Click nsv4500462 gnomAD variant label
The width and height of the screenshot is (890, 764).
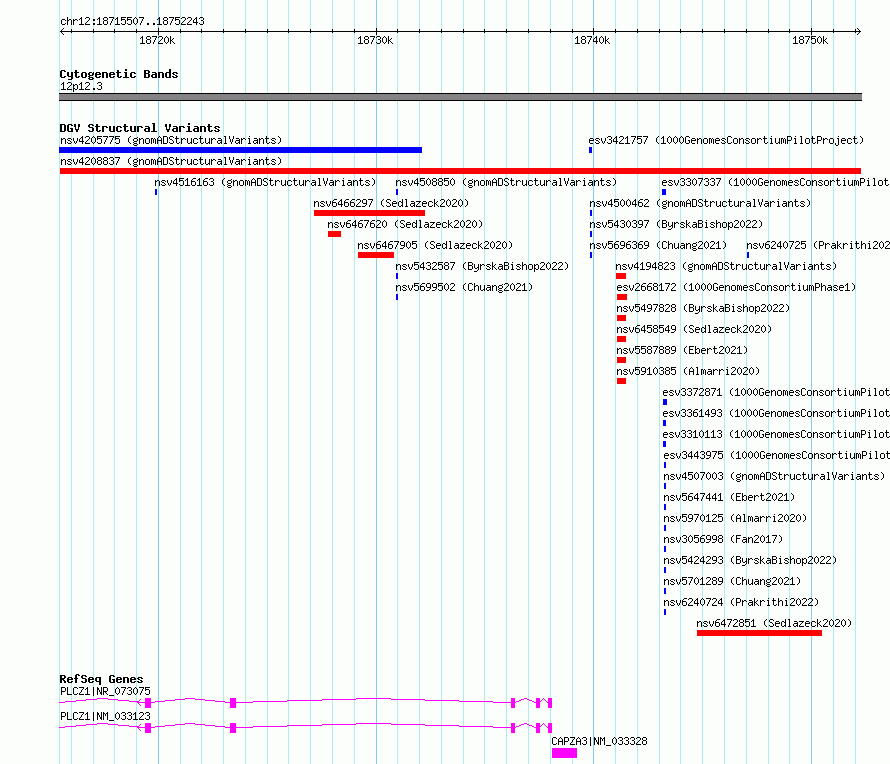(700, 203)
